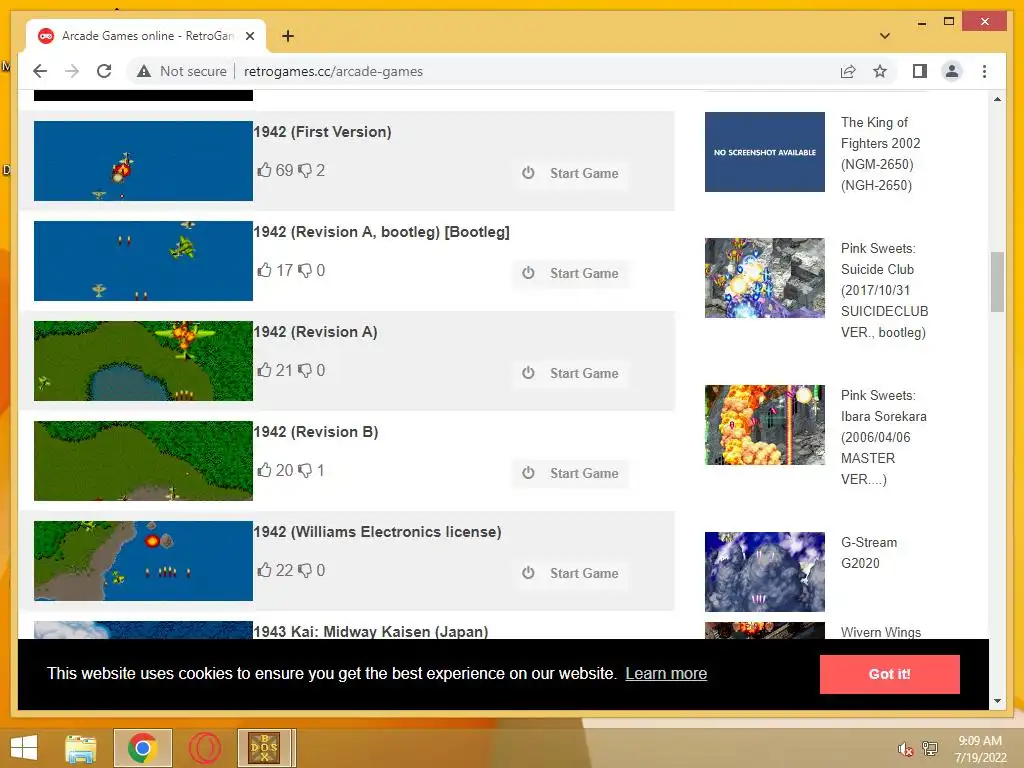Click 1942 (Revision A, bootleg) screenshot
The height and width of the screenshot is (768, 1024).
[x=143, y=261]
